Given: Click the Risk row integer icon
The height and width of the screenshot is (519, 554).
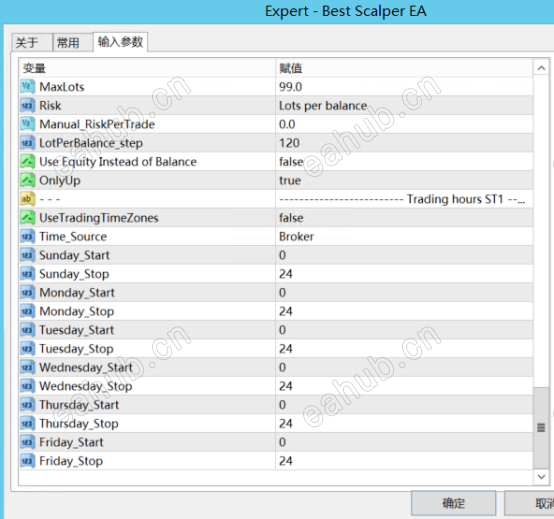Looking at the screenshot, I should [x=28, y=106].
